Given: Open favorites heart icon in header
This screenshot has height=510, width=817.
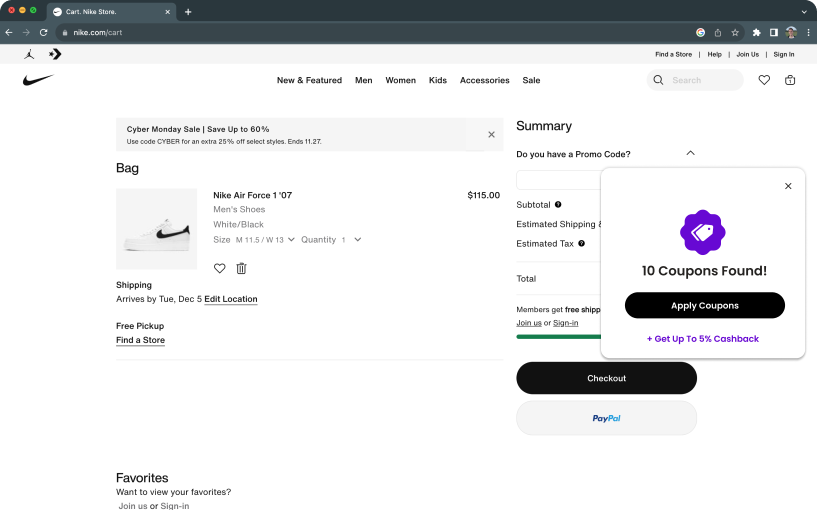Looking at the screenshot, I should coord(764,80).
